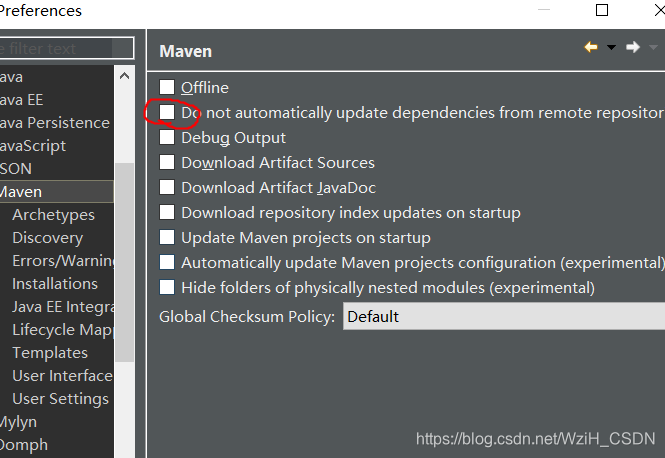Open the forward history dropdown arrow
The width and height of the screenshot is (665, 458).
[x=653, y=47]
